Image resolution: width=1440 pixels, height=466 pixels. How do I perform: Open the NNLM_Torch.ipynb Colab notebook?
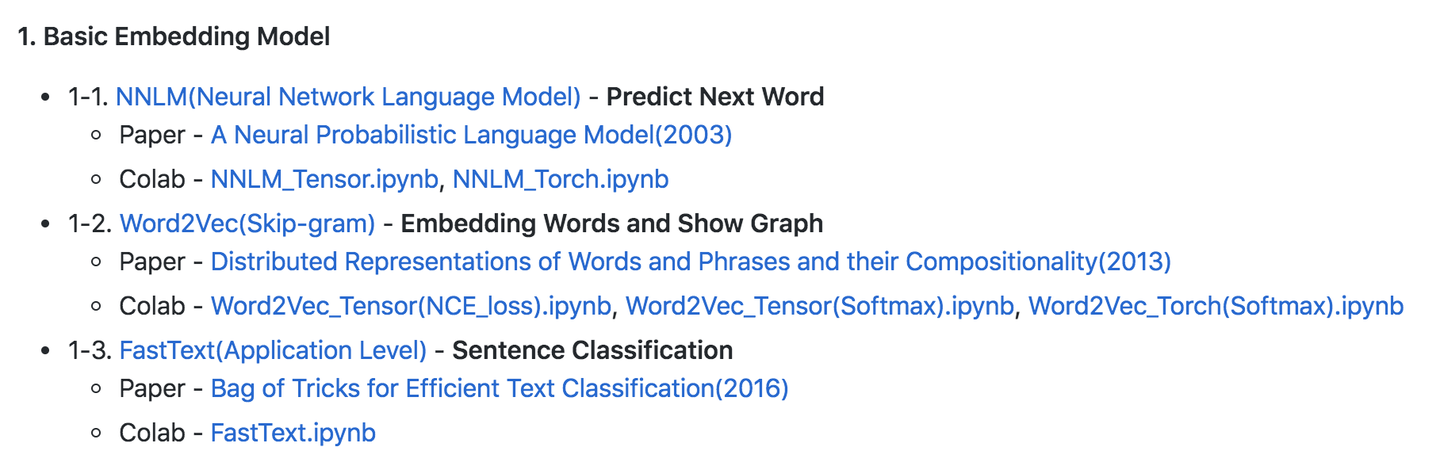point(560,180)
